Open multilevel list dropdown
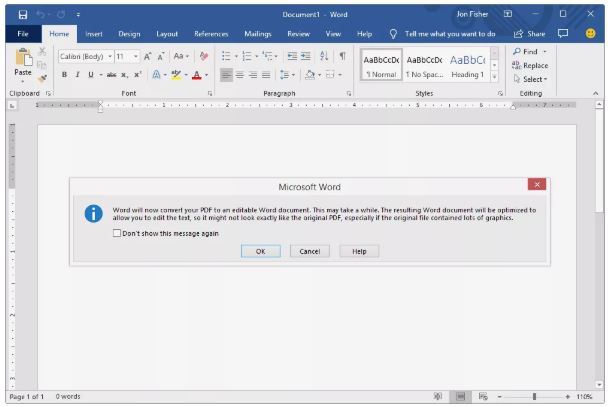This screenshot has width=612, height=407. tap(276, 57)
